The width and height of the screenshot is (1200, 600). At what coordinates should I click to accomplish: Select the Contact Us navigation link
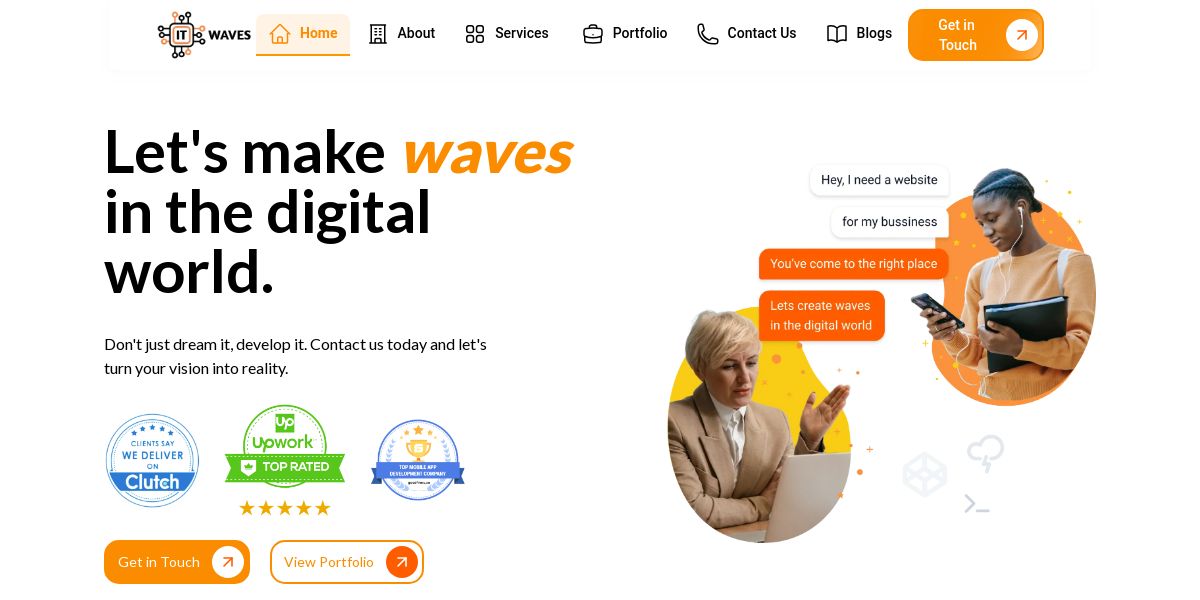click(747, 34)
